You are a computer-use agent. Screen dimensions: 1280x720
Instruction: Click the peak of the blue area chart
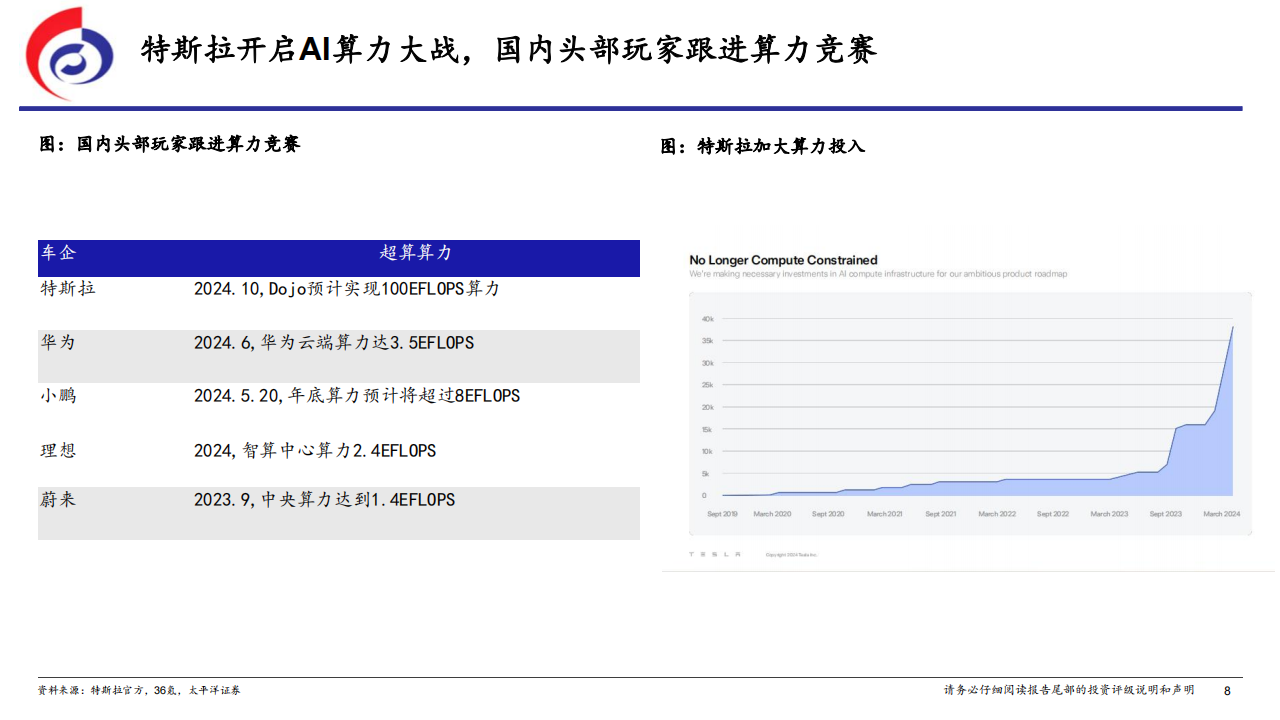click(x=1232, y=327)
